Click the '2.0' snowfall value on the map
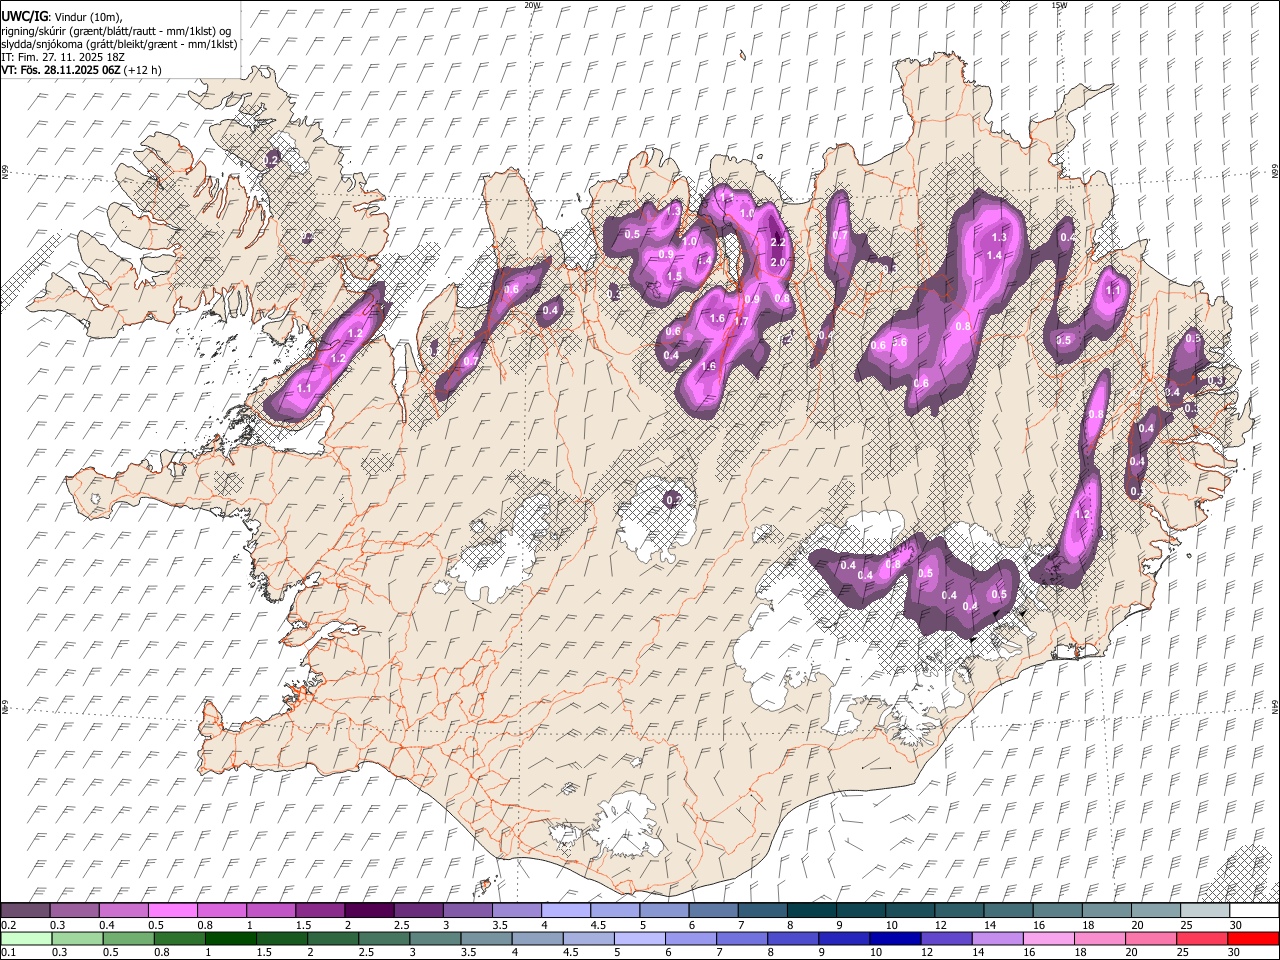1280x960 pixels. click(x=779, y=262)
